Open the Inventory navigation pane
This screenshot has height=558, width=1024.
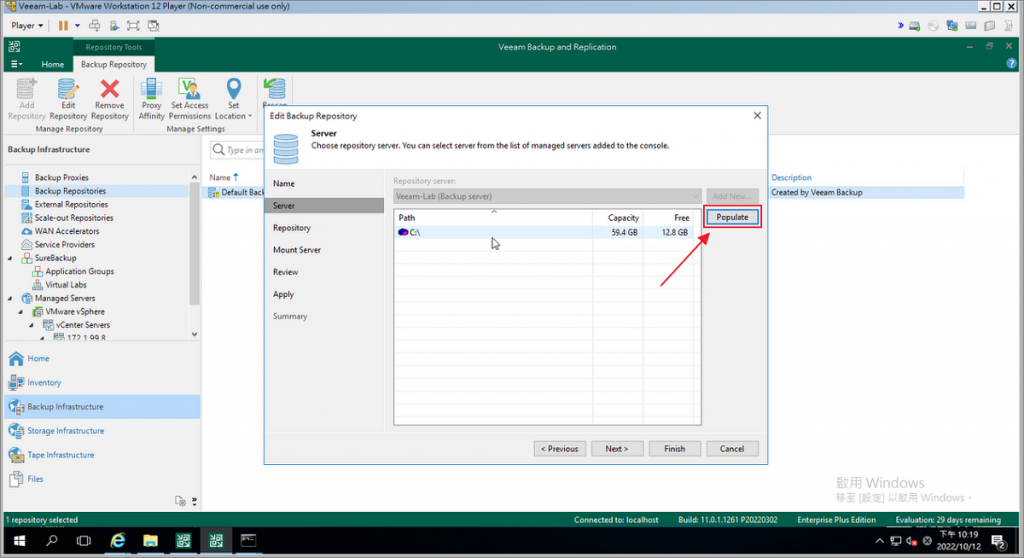[x=103, y=383]
